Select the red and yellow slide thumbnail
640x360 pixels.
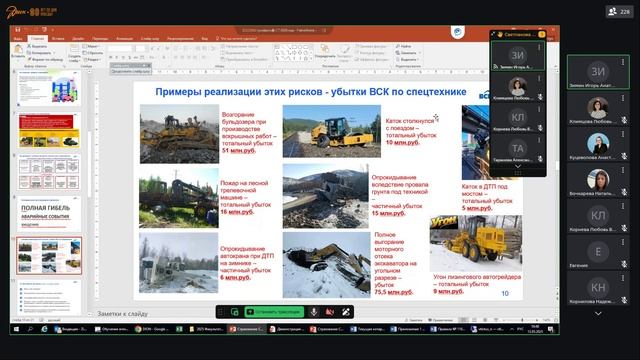(49, 131)
